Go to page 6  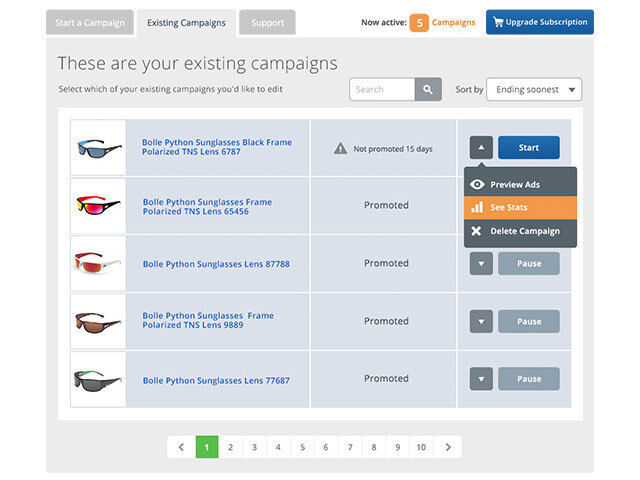(326, 447)
